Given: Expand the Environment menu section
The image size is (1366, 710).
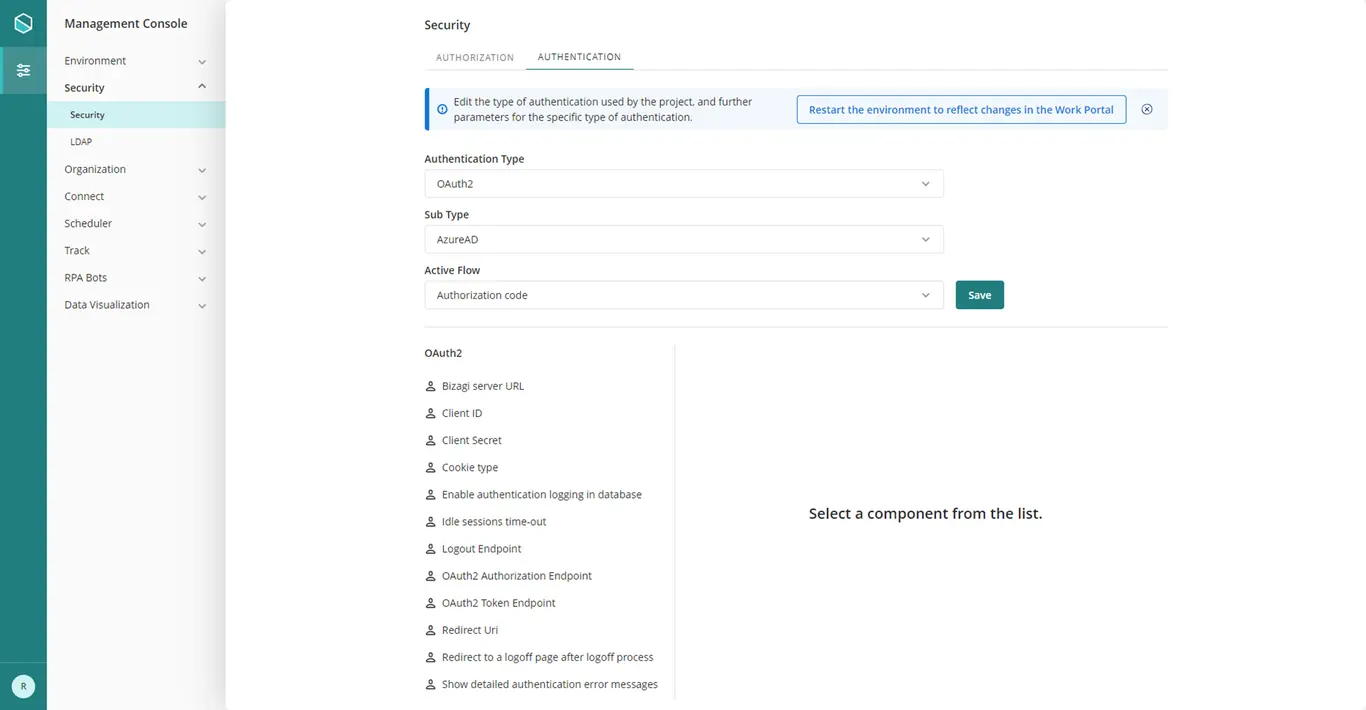Looking at the screenshot, I should coord(135,61).
